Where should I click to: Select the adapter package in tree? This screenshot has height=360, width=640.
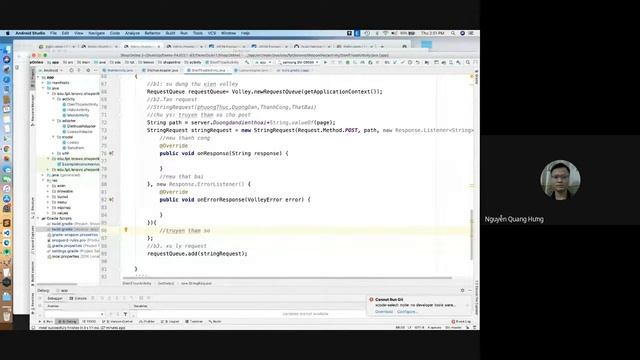(x=69, y=121)
